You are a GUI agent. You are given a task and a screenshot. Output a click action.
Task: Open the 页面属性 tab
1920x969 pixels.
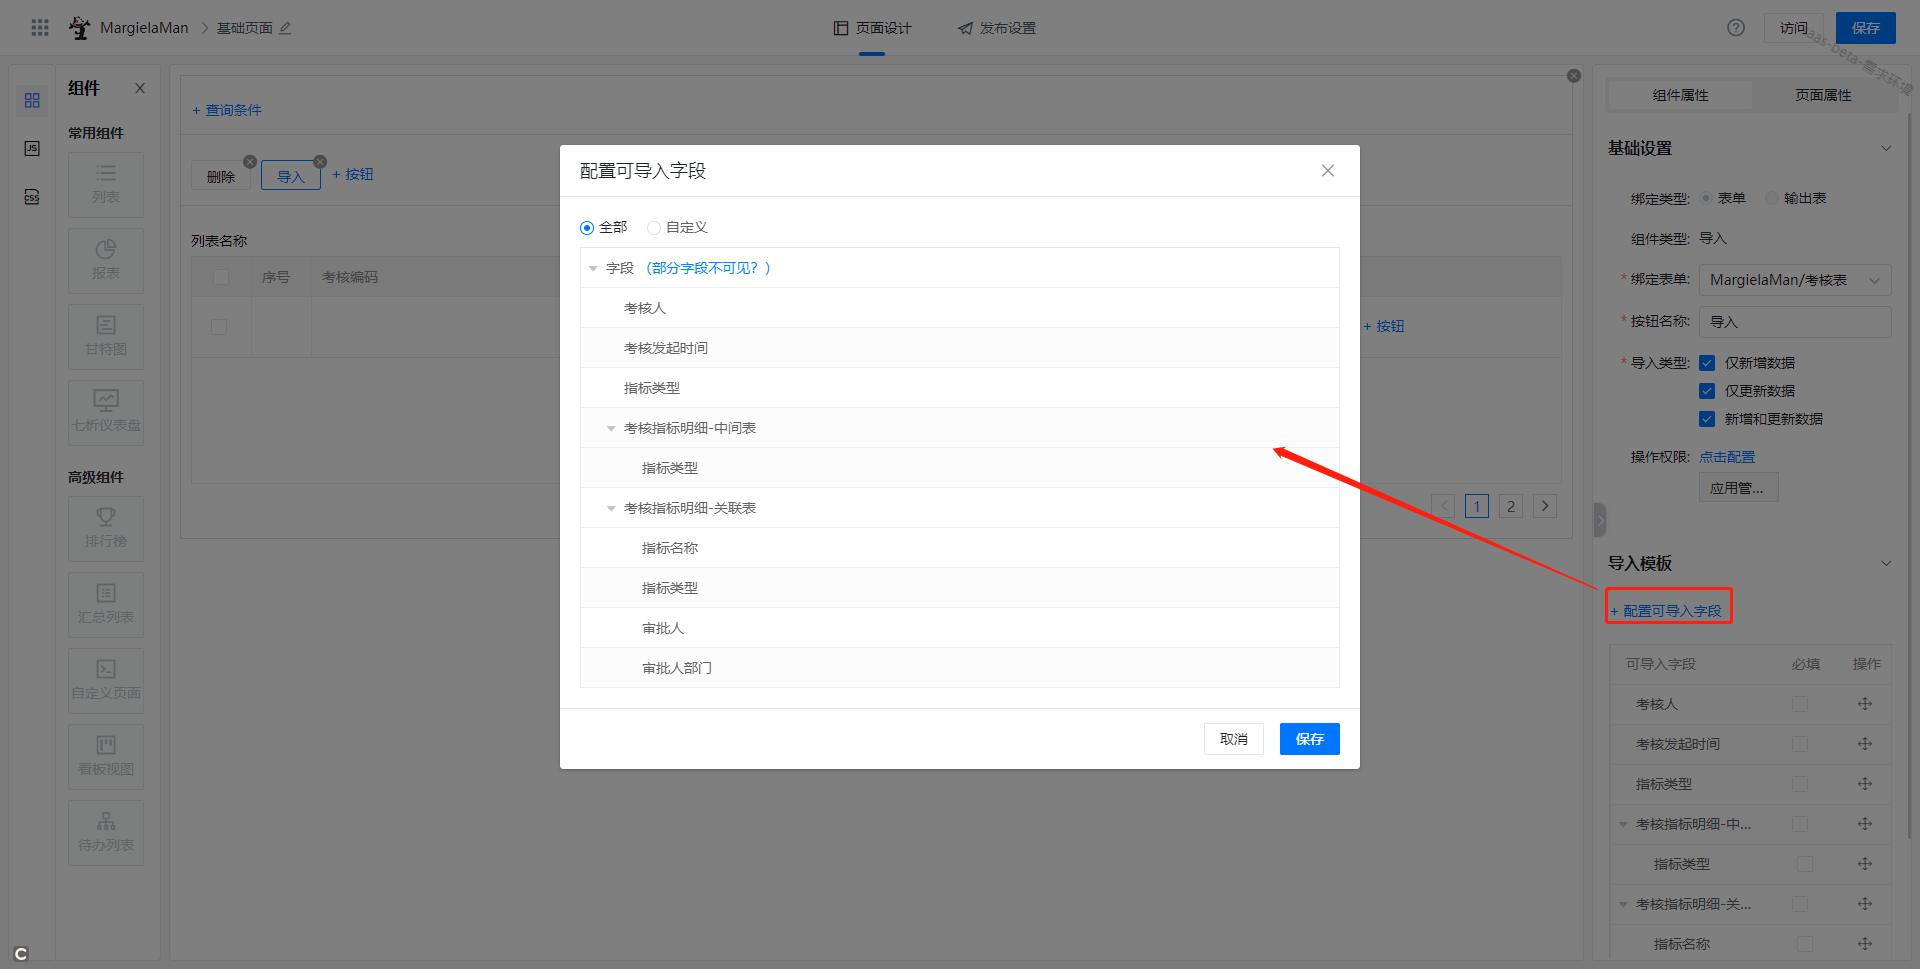coord(1823,95)
